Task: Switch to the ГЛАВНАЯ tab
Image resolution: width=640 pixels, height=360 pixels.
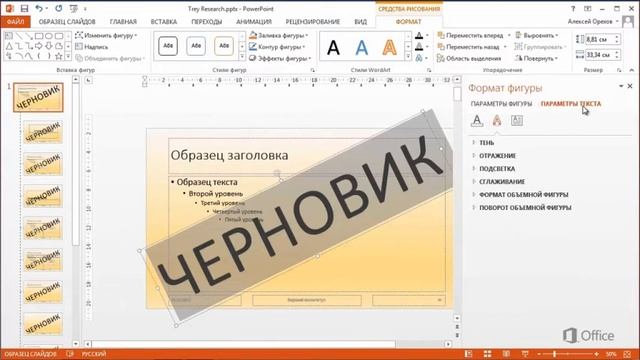Action: coord(123,22)
